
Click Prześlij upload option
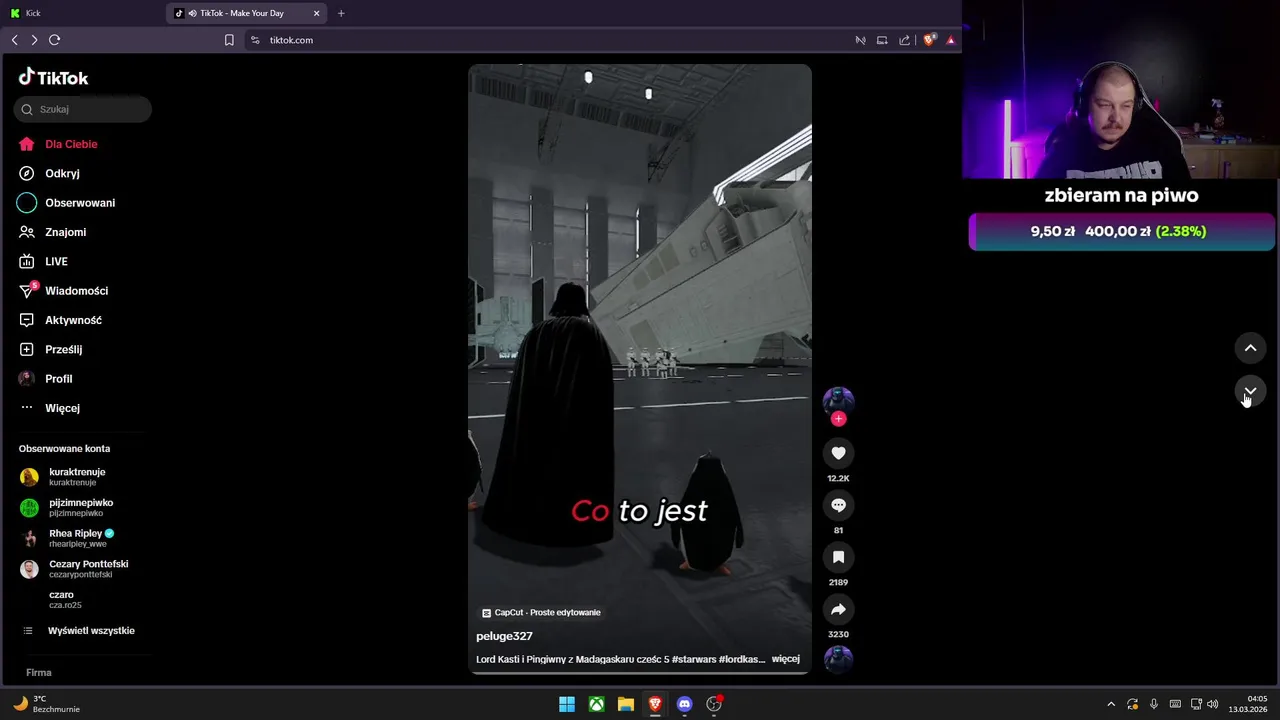[50, 349]
